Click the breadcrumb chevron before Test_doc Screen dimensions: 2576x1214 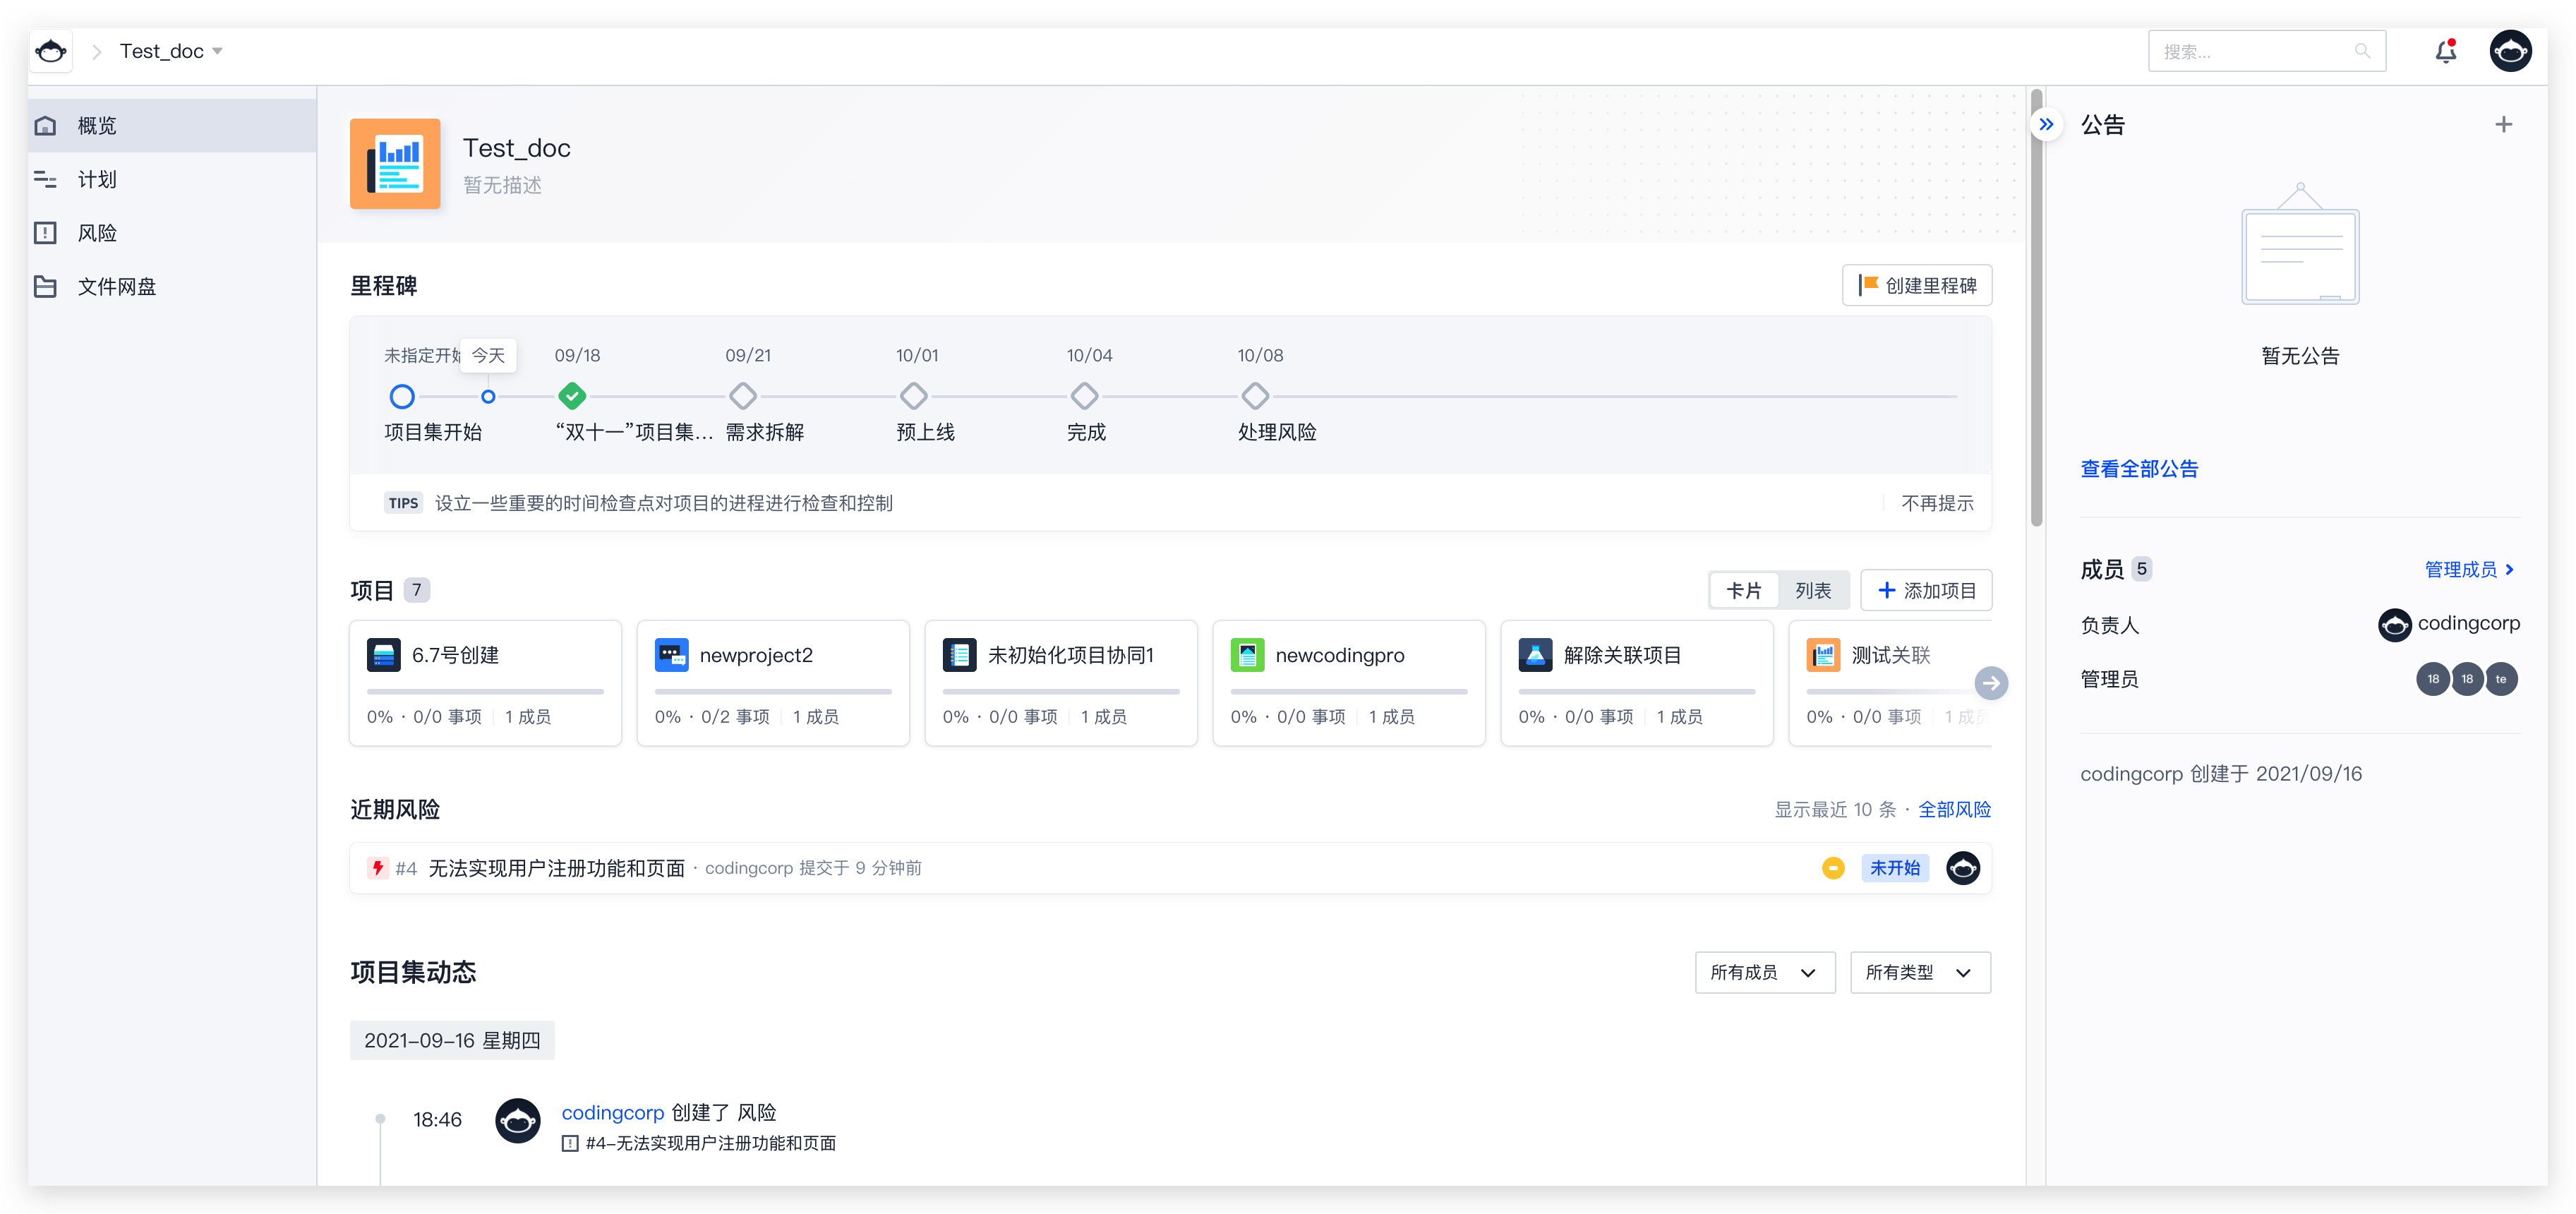click(x=97, y=51)
